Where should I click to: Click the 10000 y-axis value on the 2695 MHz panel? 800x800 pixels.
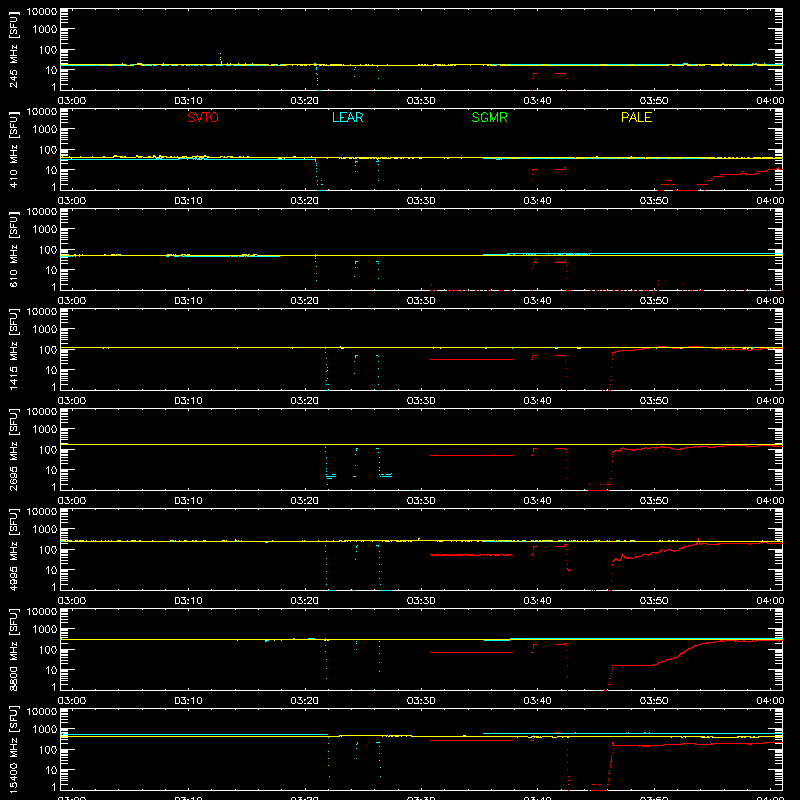pyautogui.click(x=42, y=412)
